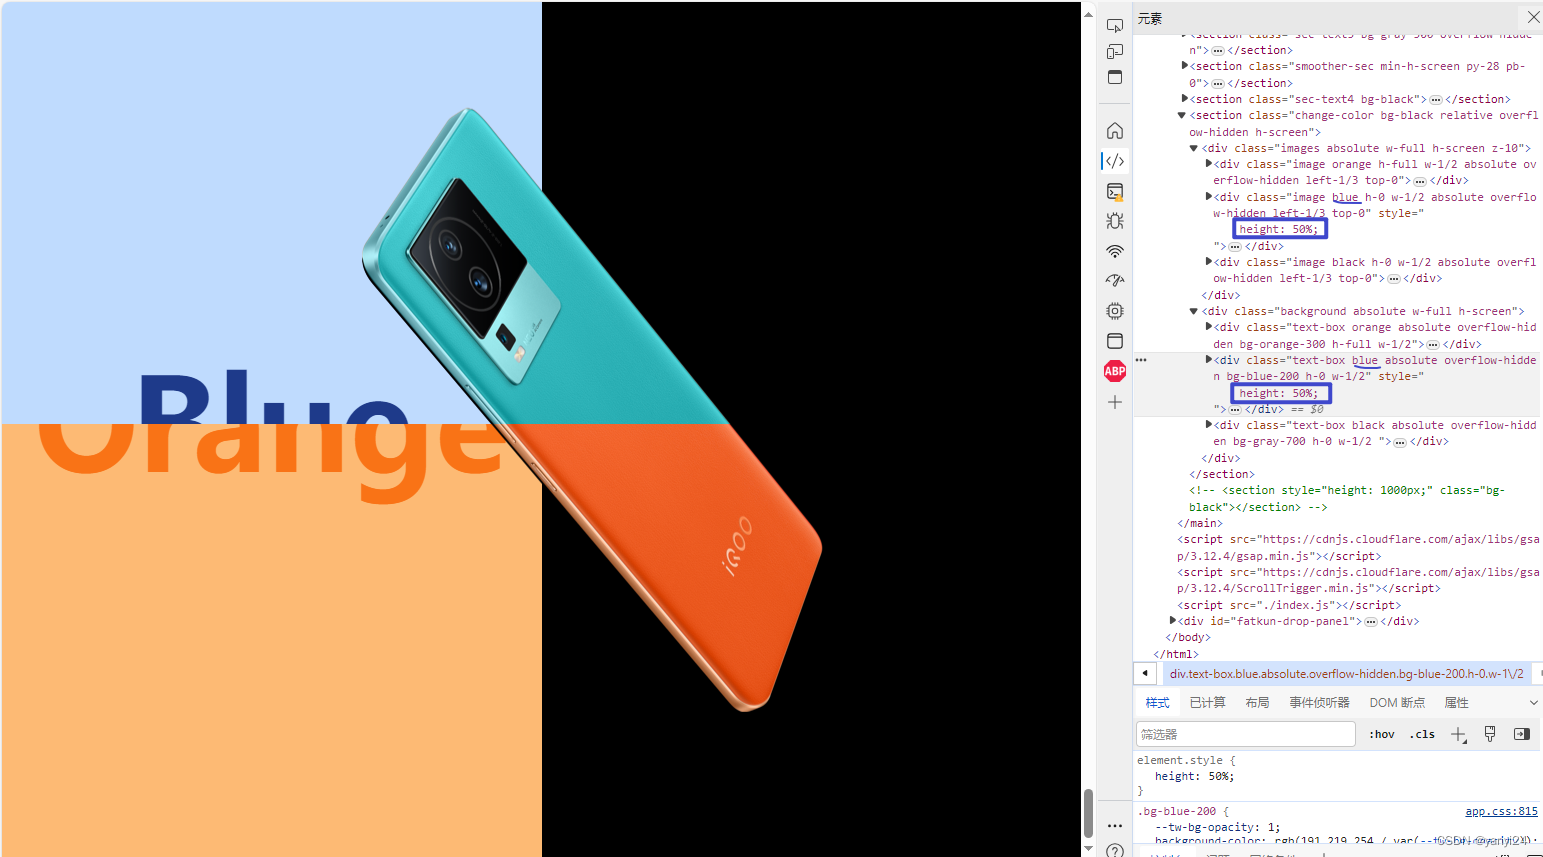Switch to the 属性 properties tab
This screenshot has width=1543, height=857.
1456,703
